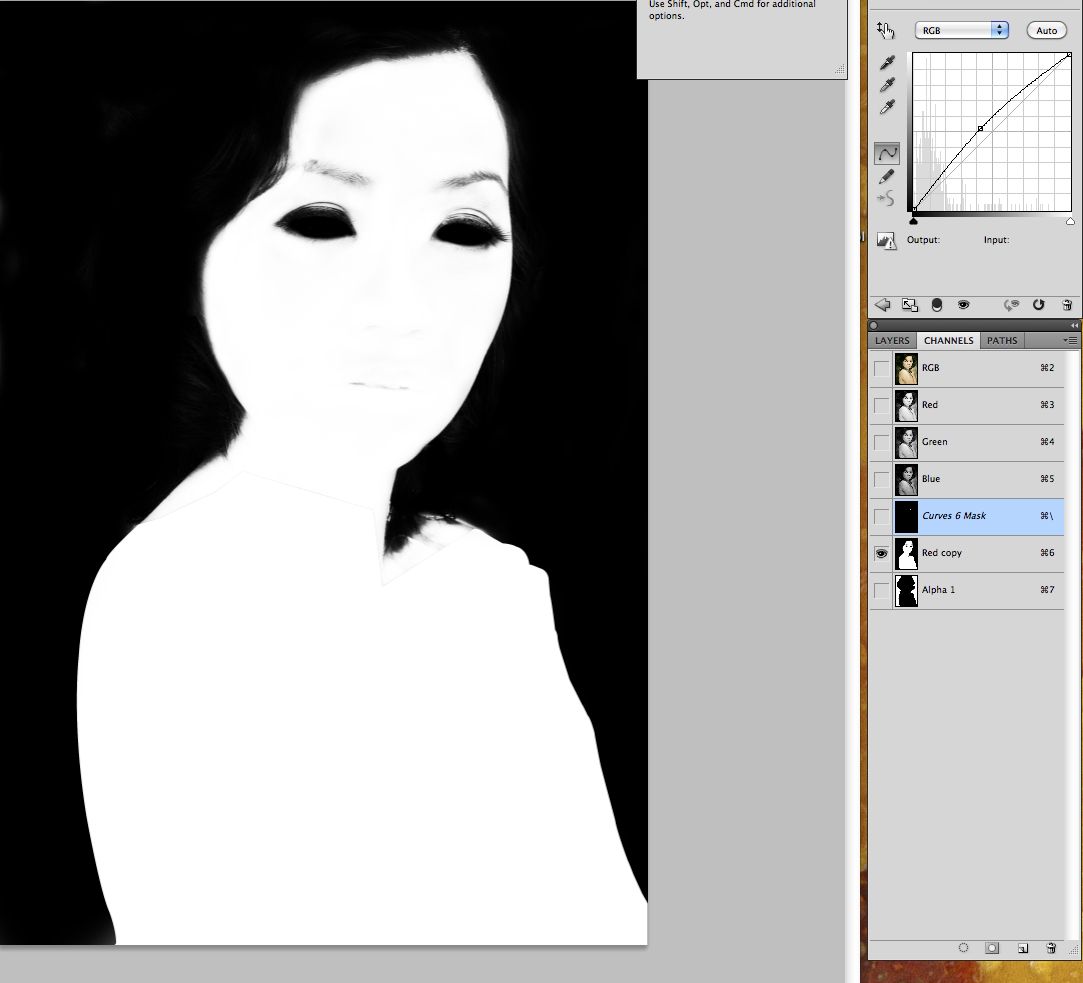The width and height of the screenshot is (1083, 983).
Task: Hide the Red copy channel
Action: (881, 553)
